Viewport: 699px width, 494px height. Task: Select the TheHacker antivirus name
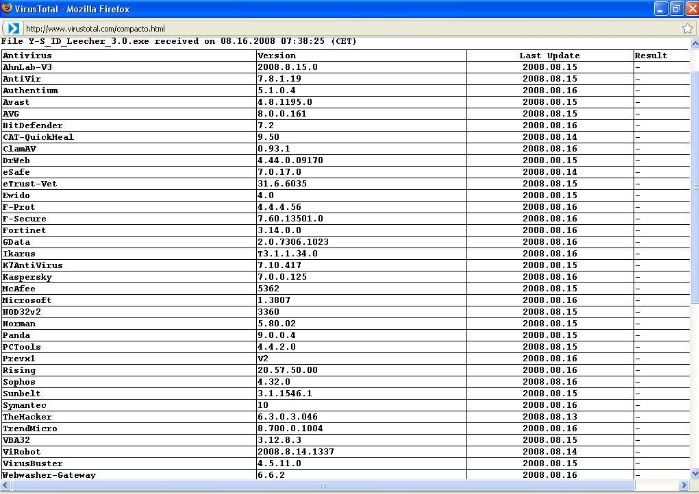pos(27,417)
